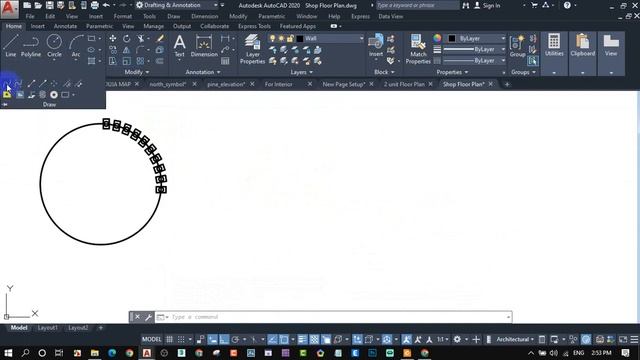Select the Donut tool in Draw panel
The width and height of the screenshot is (640, 360).
pos(54,95)
